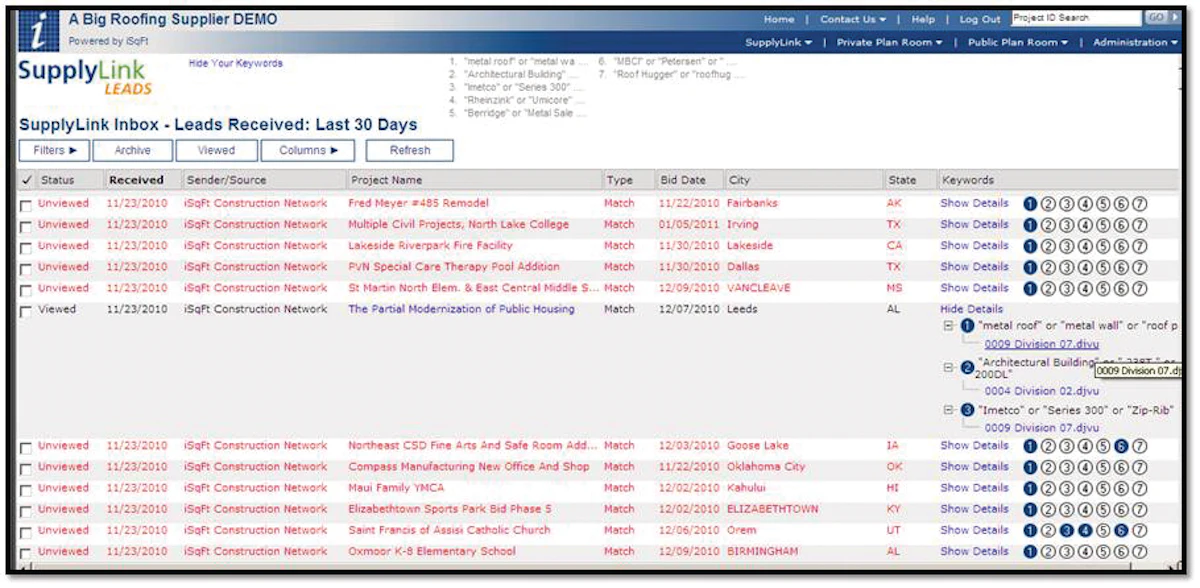Viewport: 1200px width, 588px height.
Task: Click the Hide Your Keywords link
Action: click(x=236, y=63)
